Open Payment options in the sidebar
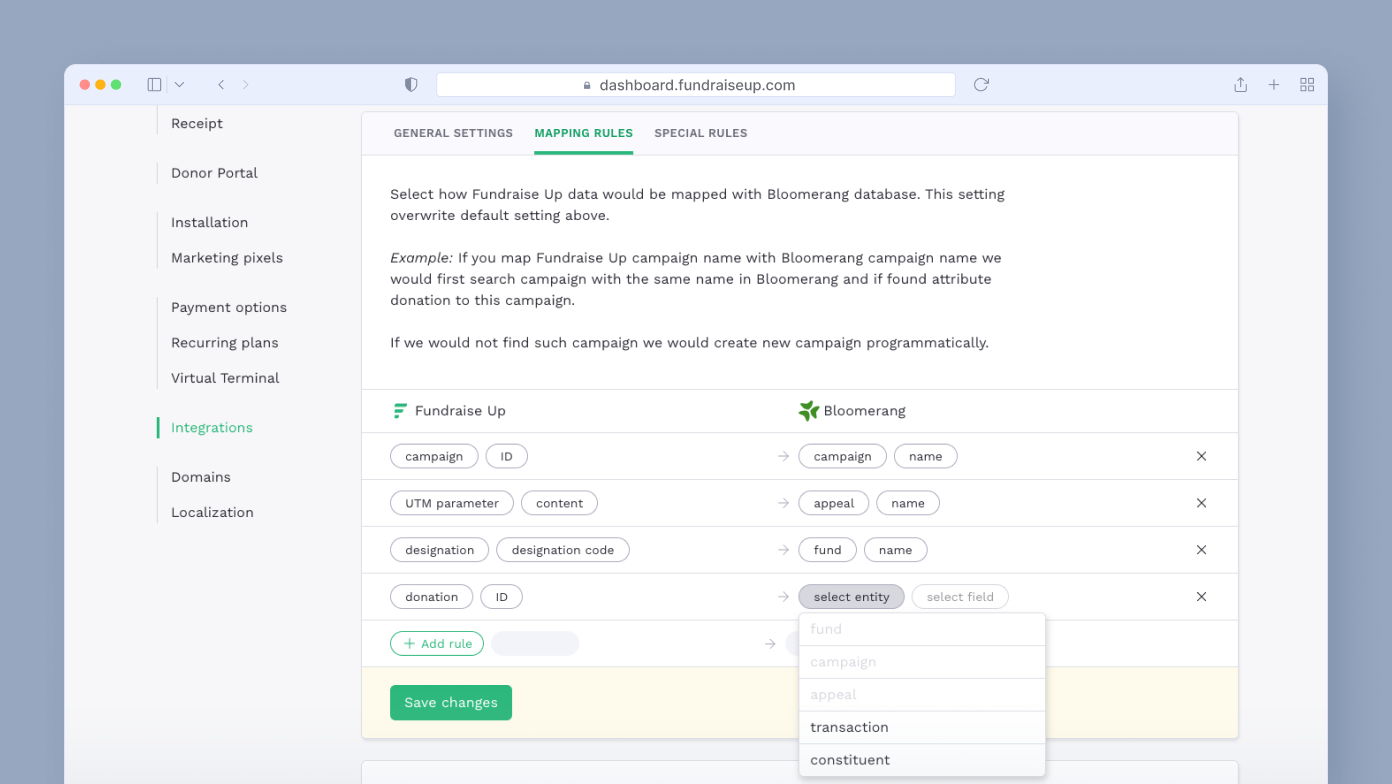This screenshot has width=1392, height=784. [x=229, y=307]
